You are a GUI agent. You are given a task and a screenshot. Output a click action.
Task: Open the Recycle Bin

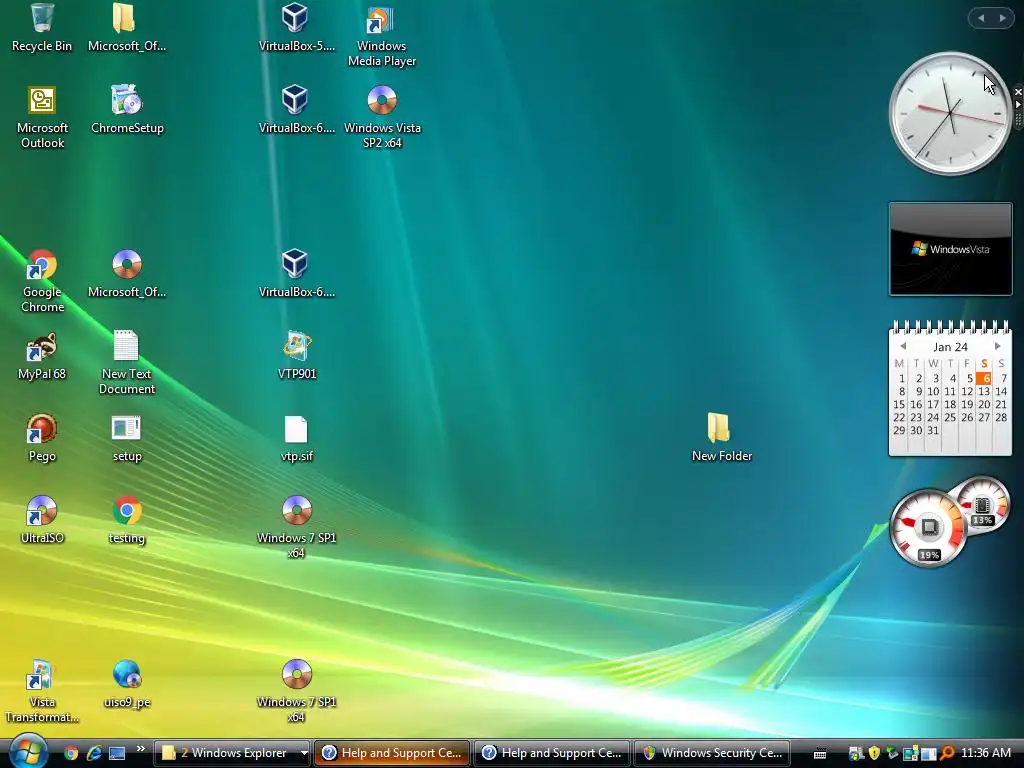(x=42, y=27)
